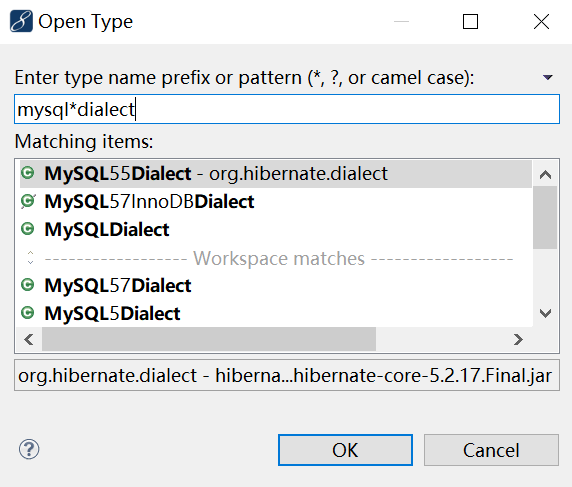Viewport: 572px width, 487px height.
Task: Click the vertical scrollbar thumb
Action: (545, 217)
